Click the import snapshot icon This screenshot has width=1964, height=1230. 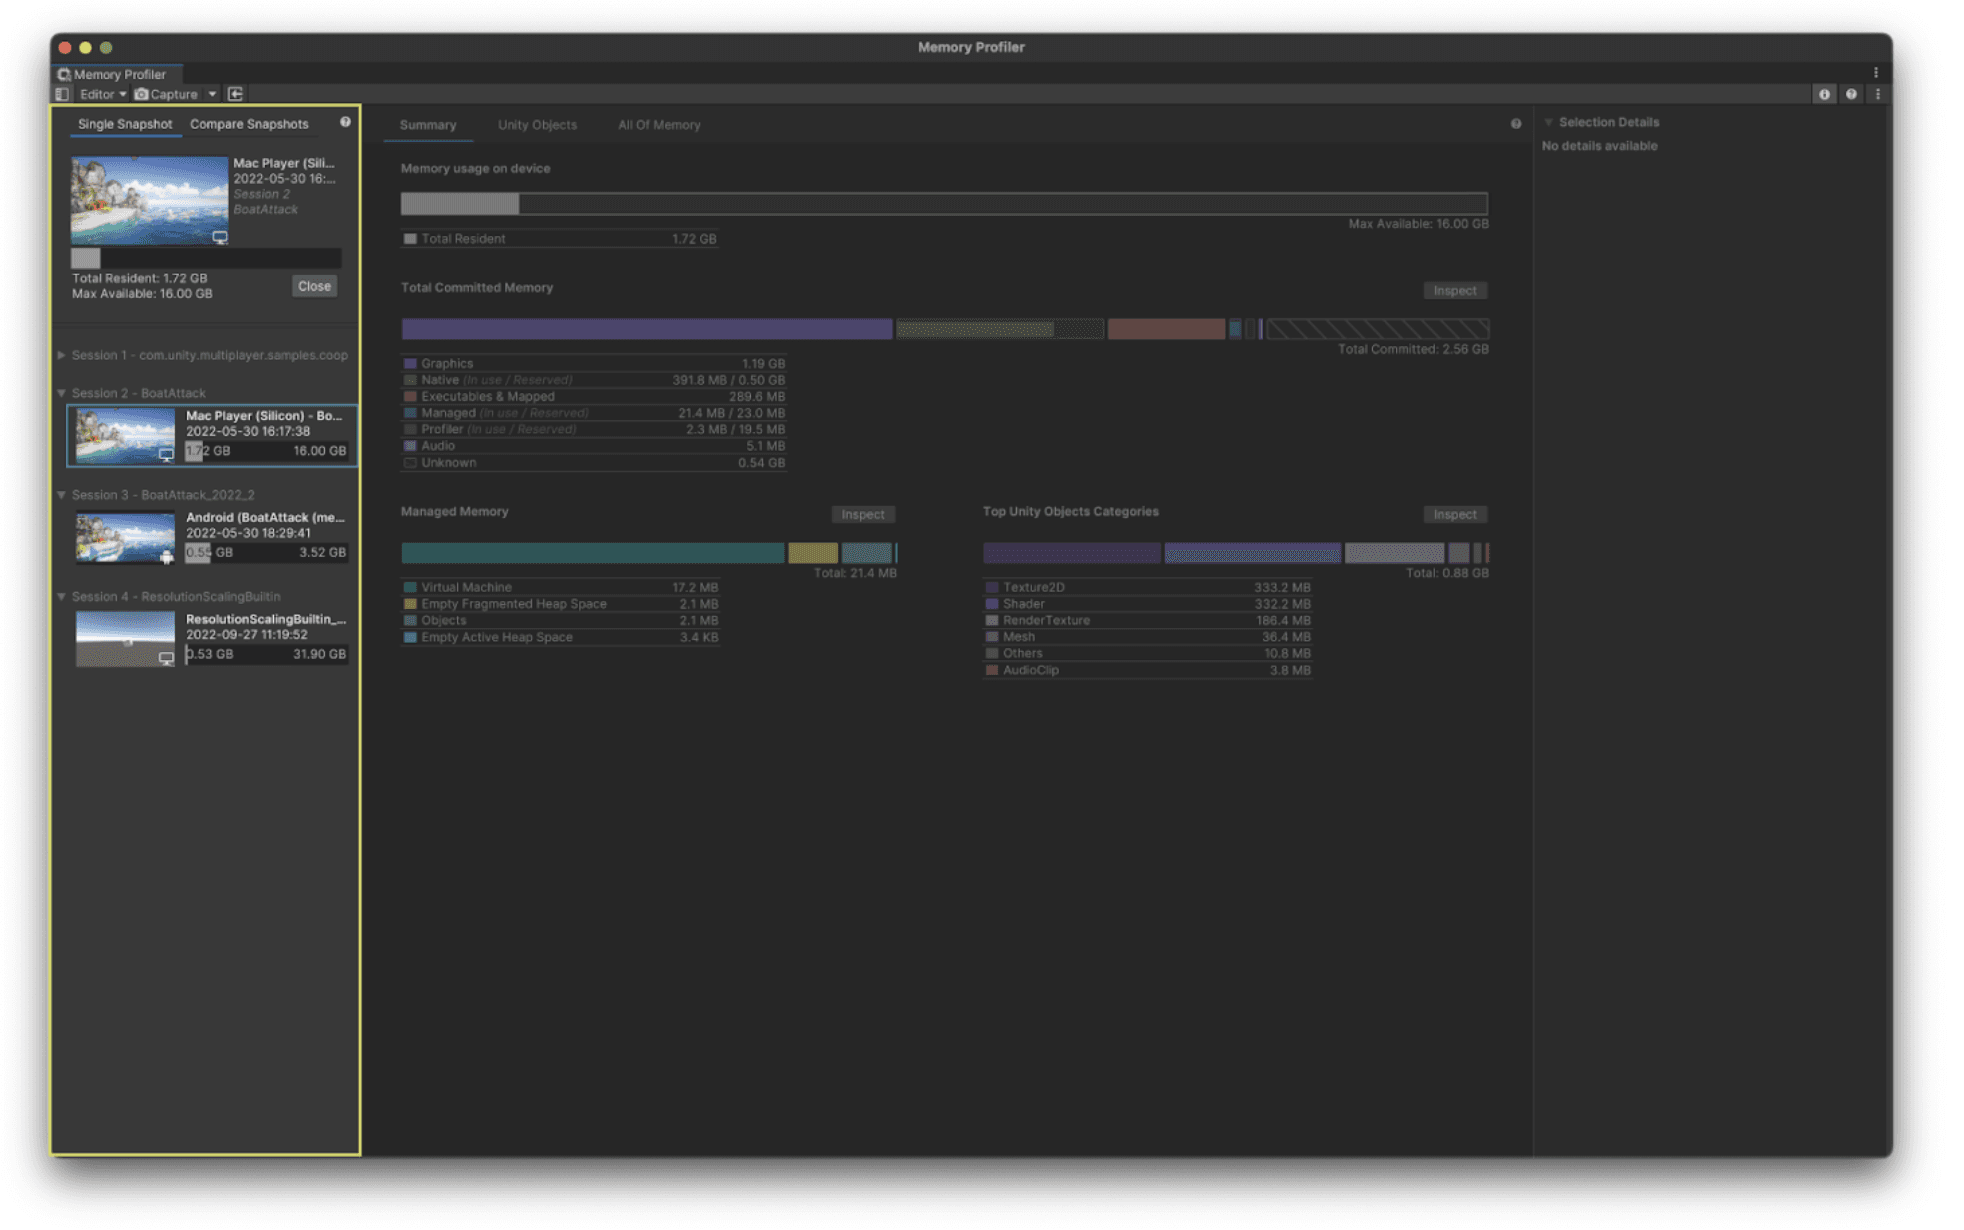tap(235, 94)
